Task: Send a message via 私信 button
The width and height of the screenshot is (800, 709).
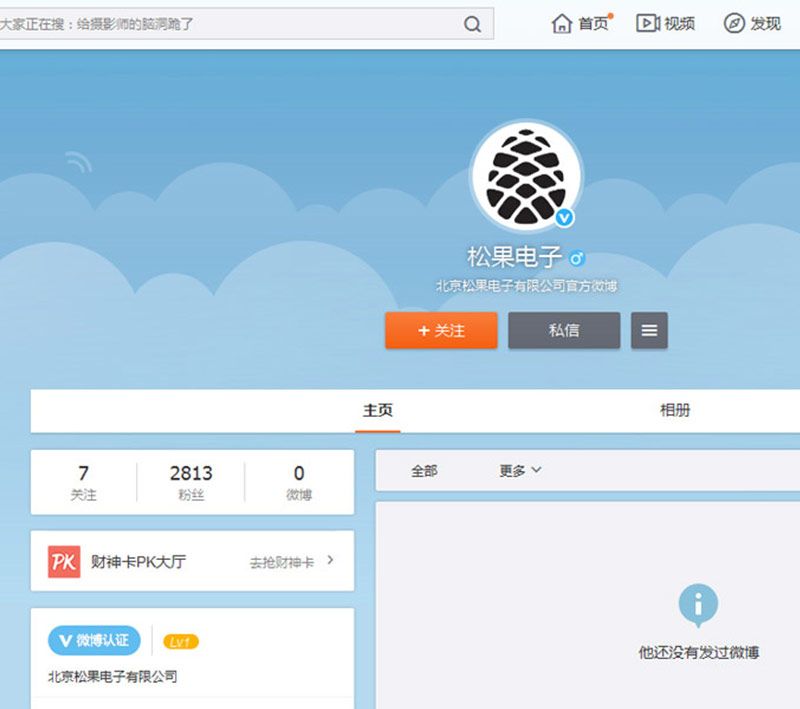Action: pos(564,331)
